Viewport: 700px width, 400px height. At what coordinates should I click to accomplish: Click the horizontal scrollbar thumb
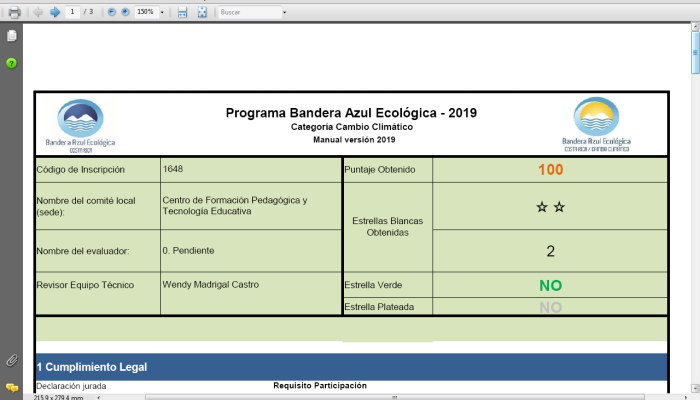pos(393,396)
